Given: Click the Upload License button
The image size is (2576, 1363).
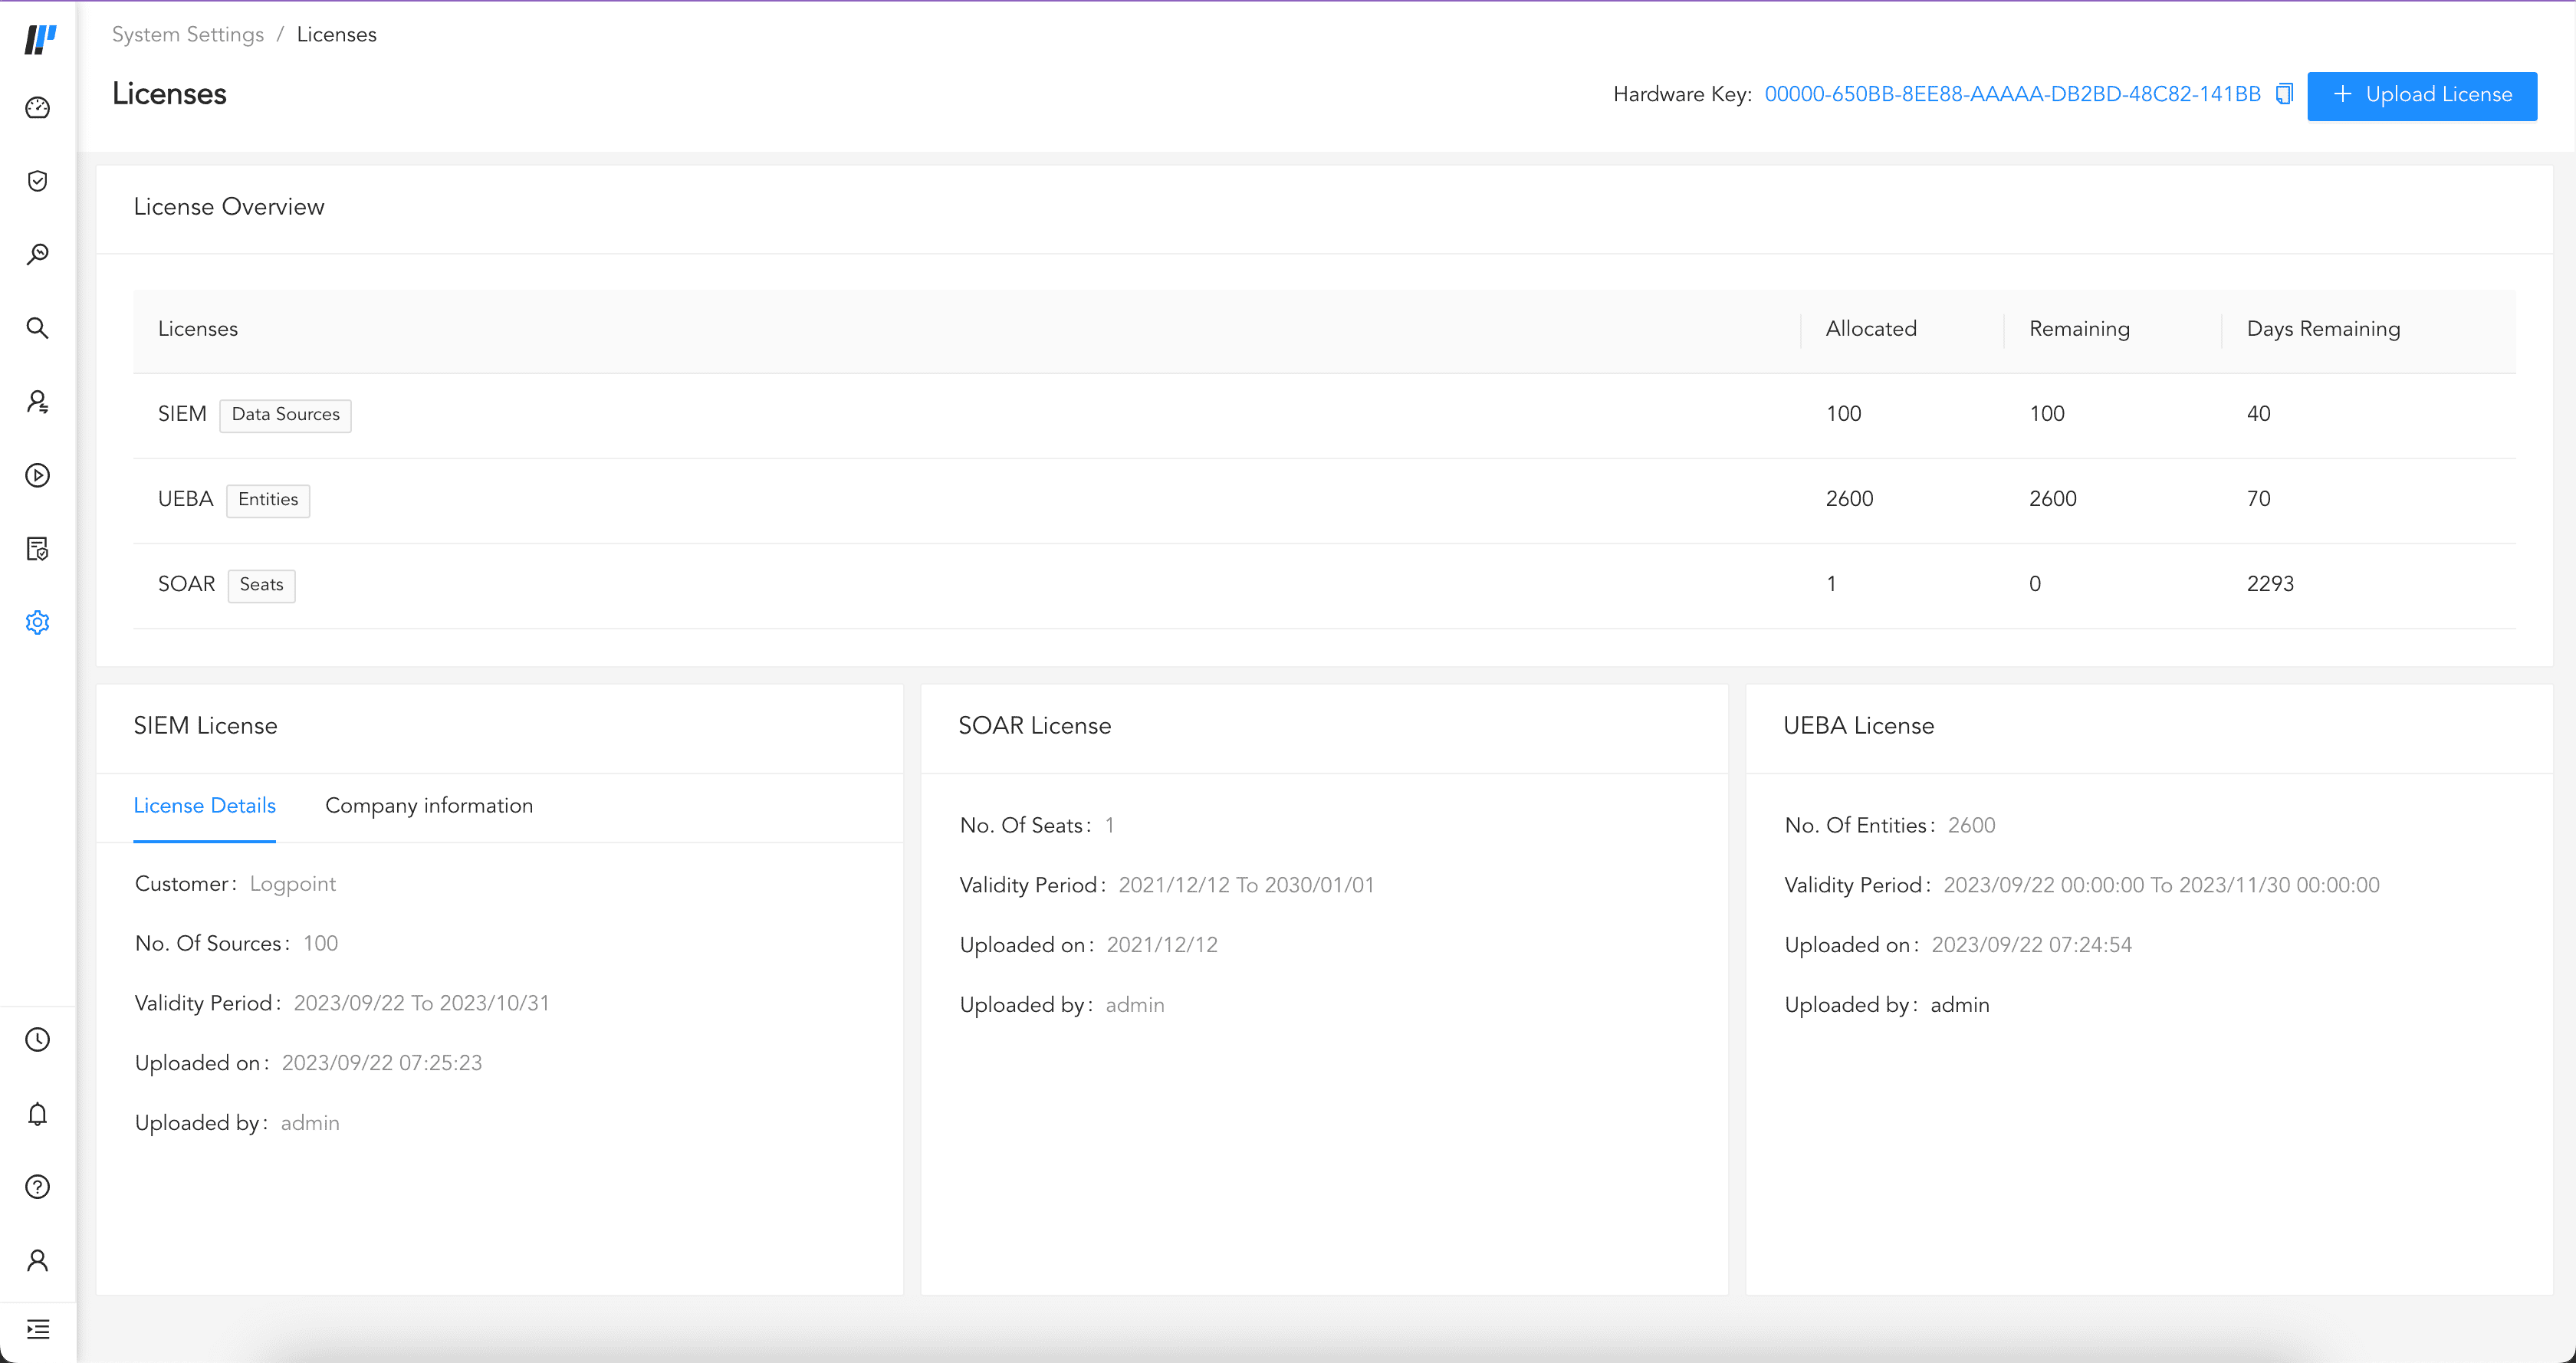Looking at the screenshot, I should (2421, 95).
